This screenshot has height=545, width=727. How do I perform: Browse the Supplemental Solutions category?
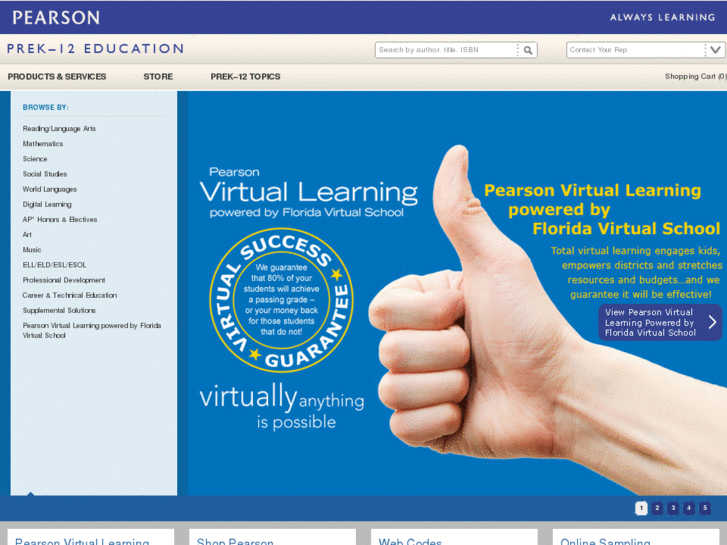click(59, 310)
